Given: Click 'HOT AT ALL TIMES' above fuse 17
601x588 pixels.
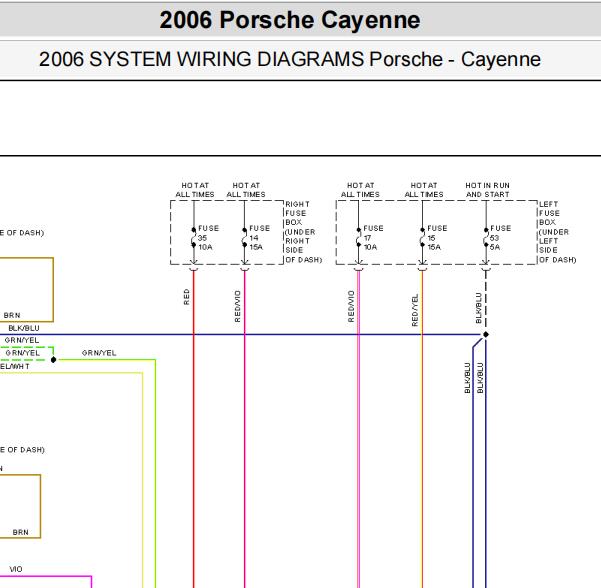Looking at the screenshot, I should tap(360, 190).
